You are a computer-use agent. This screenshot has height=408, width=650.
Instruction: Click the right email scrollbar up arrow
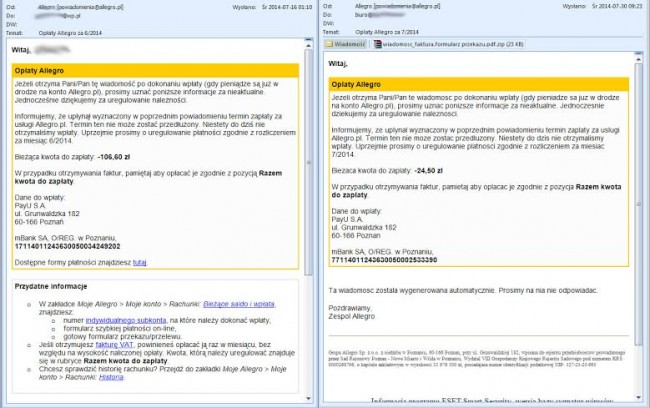639,58
